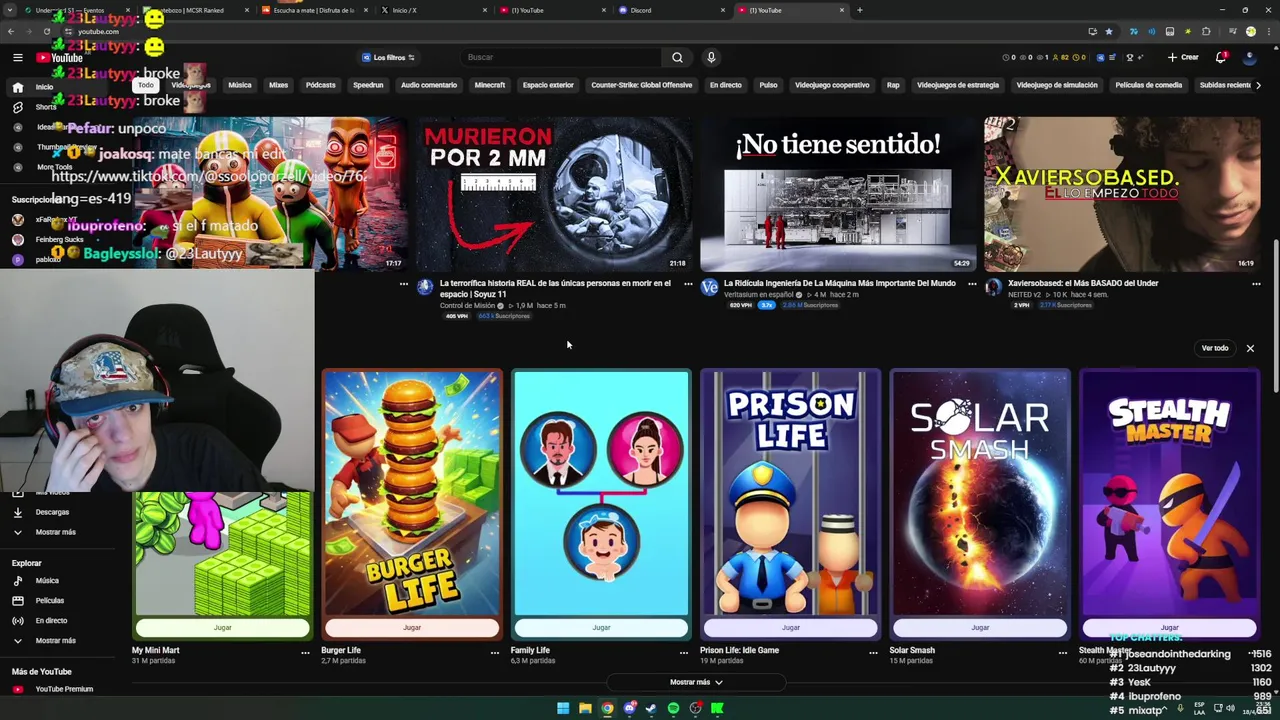Open Control de Misión channel avatar
The image size is (1280, 720).
(426, 288)
